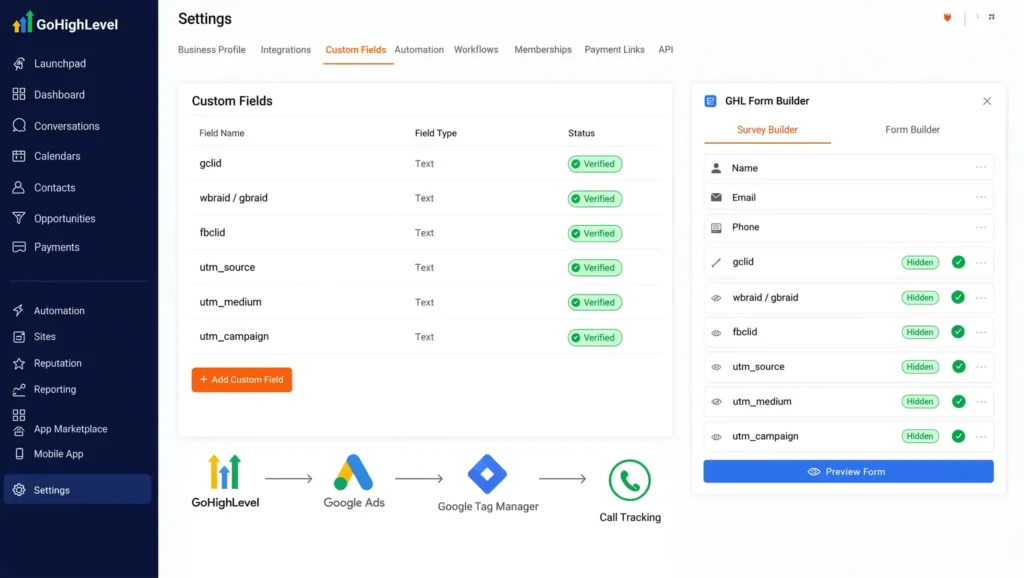Click the Payments card icon
The height and width of the screenshot is (578, 1024).
[x=19, y=247]
